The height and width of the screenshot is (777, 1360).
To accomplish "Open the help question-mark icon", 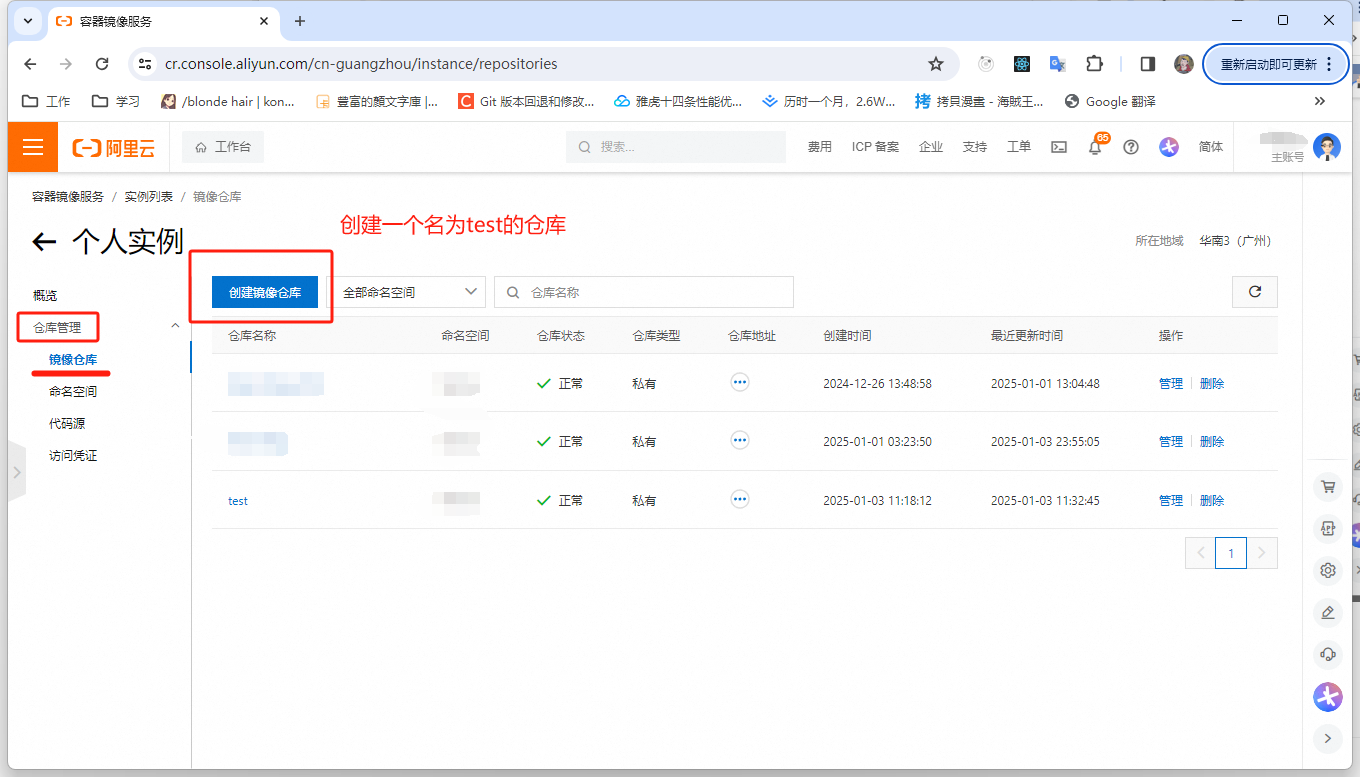I will pos(1131,147).
